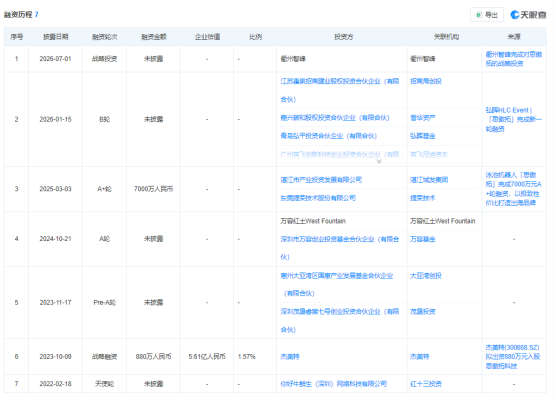Open the 青岛弘平投资合伙企业 investor link

tap(329, 136)
